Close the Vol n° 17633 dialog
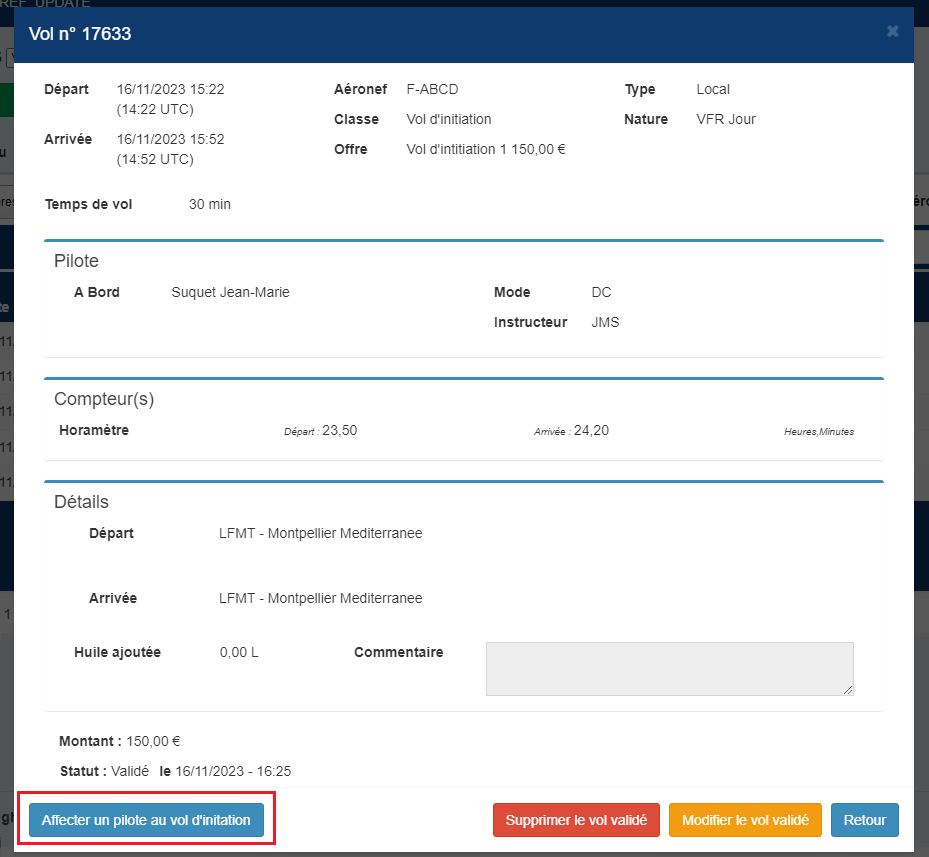 click(x=892, y=31)
